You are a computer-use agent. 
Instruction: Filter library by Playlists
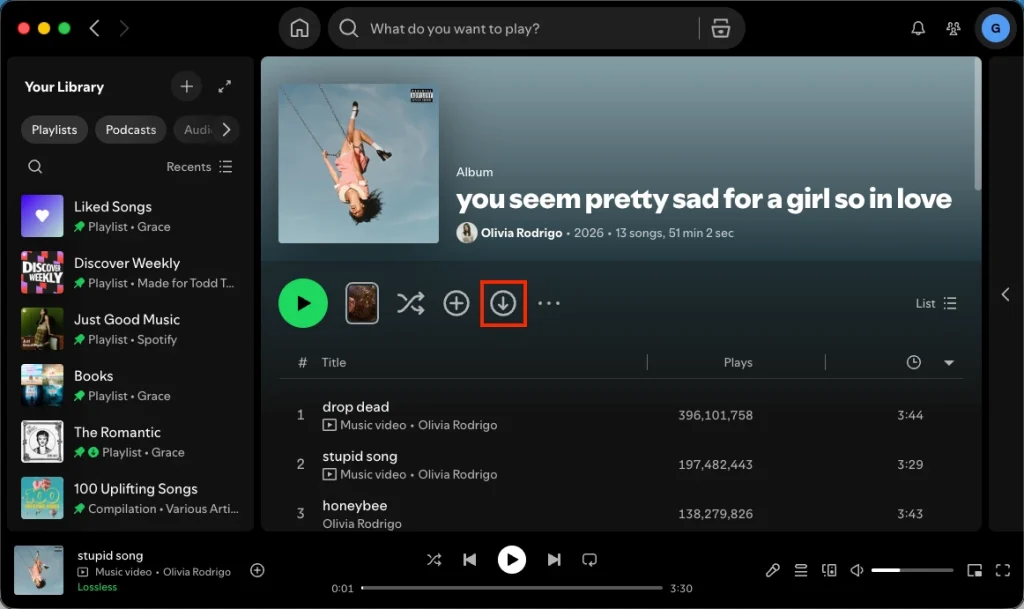(54, 129)
